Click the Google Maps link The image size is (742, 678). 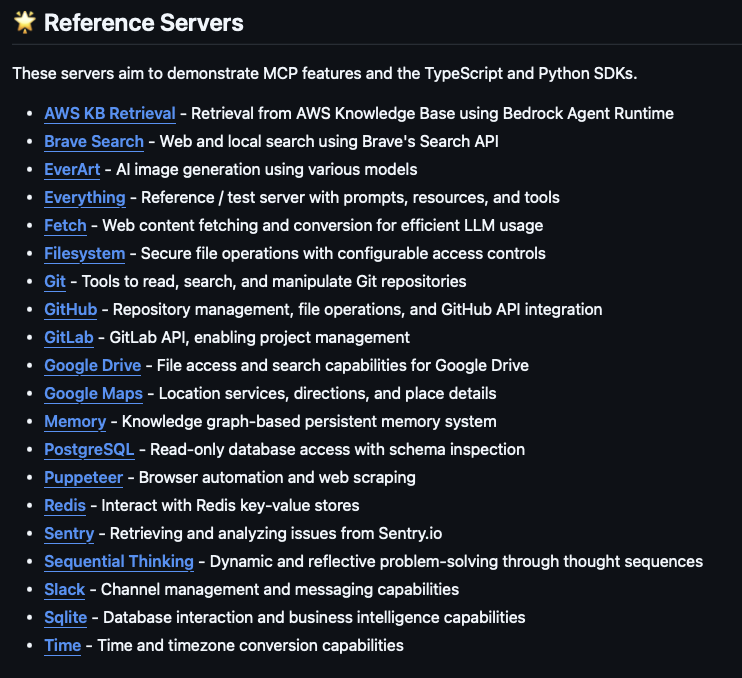[93, 393]
